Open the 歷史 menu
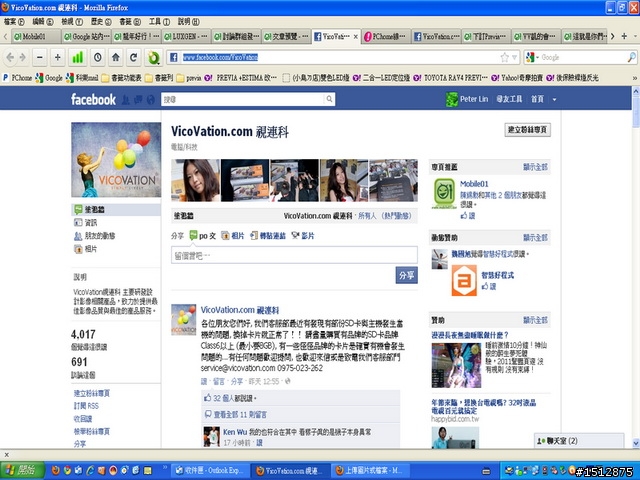The height and width of the screenshot is (480, 640). (101, 22)
